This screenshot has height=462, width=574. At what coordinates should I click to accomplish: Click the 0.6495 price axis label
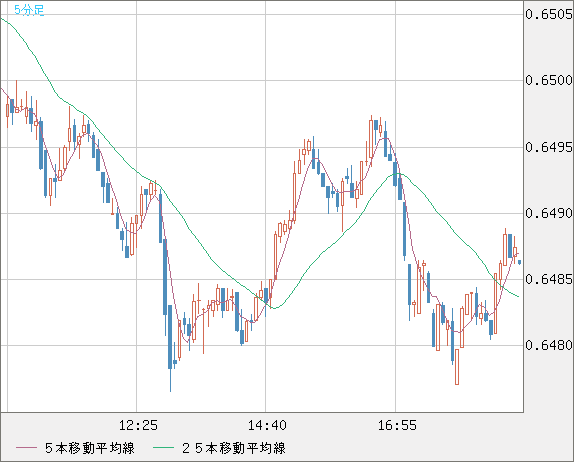[x=548, y=147]
